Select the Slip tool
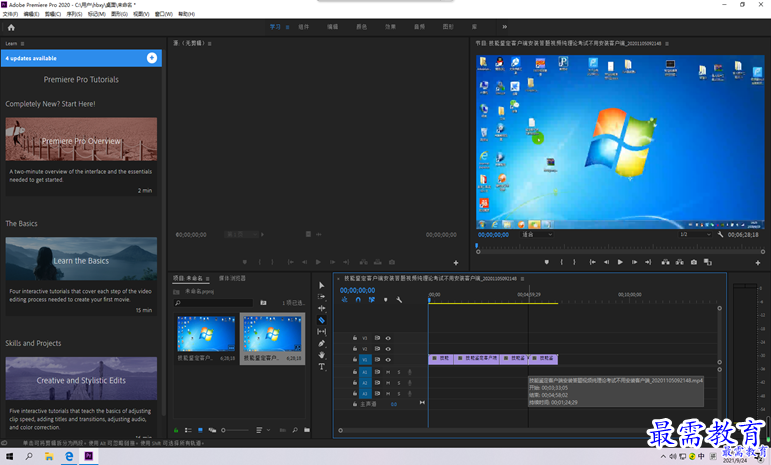The height and width of the screenshot is (465, 771). click(x=322, y=332)
